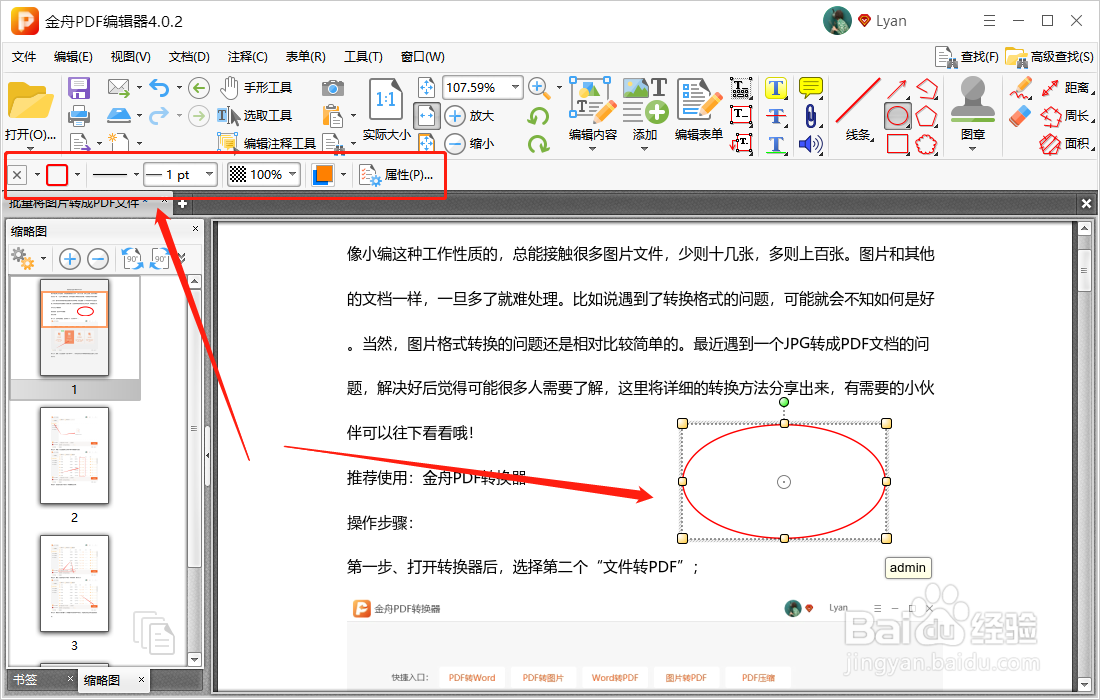Toggle the Fit Width view button

click(427, 116)
